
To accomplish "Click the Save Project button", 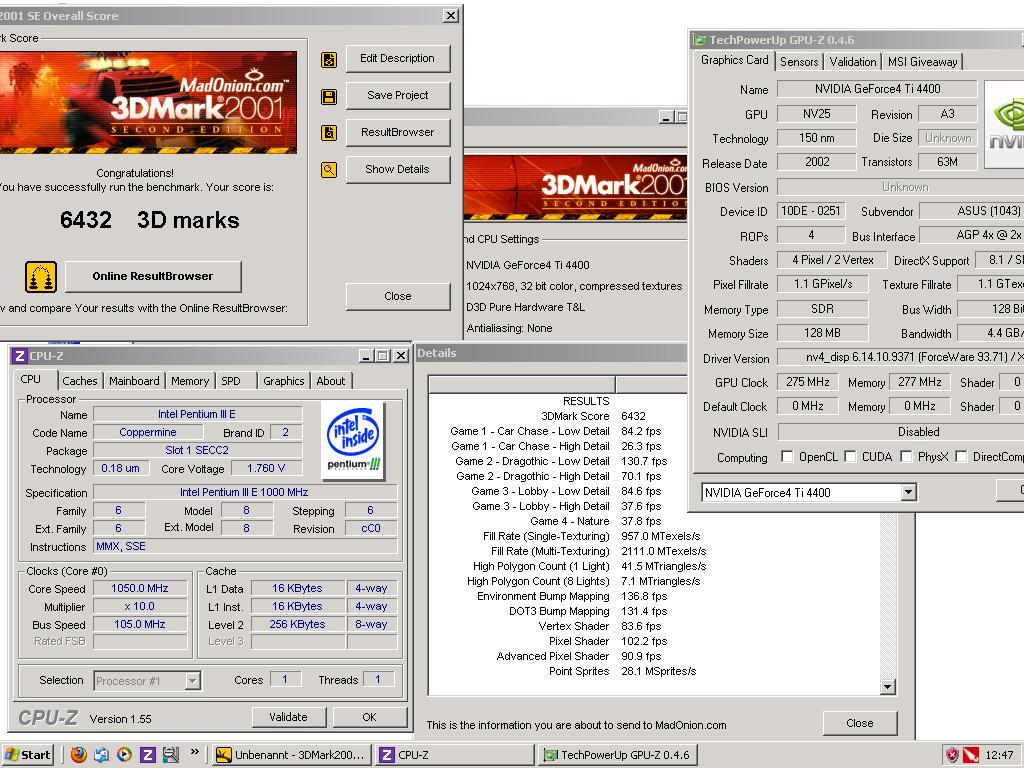I will (398, 95).
